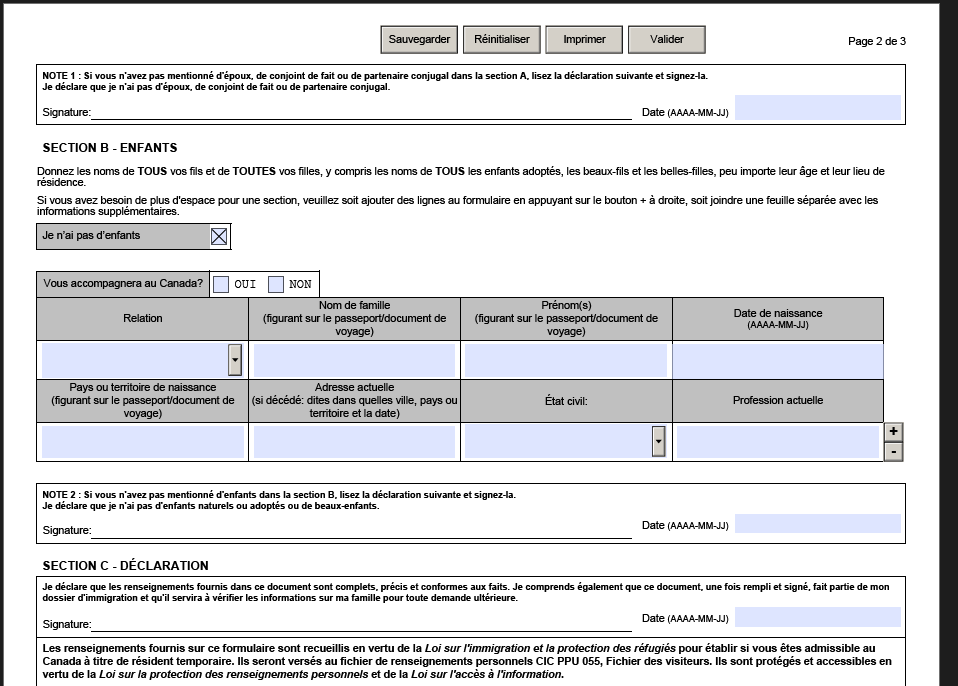This screenshot has width=958, height=686.
Task: Click the Nom de famille input field
Action: click(x=354, y=360)
